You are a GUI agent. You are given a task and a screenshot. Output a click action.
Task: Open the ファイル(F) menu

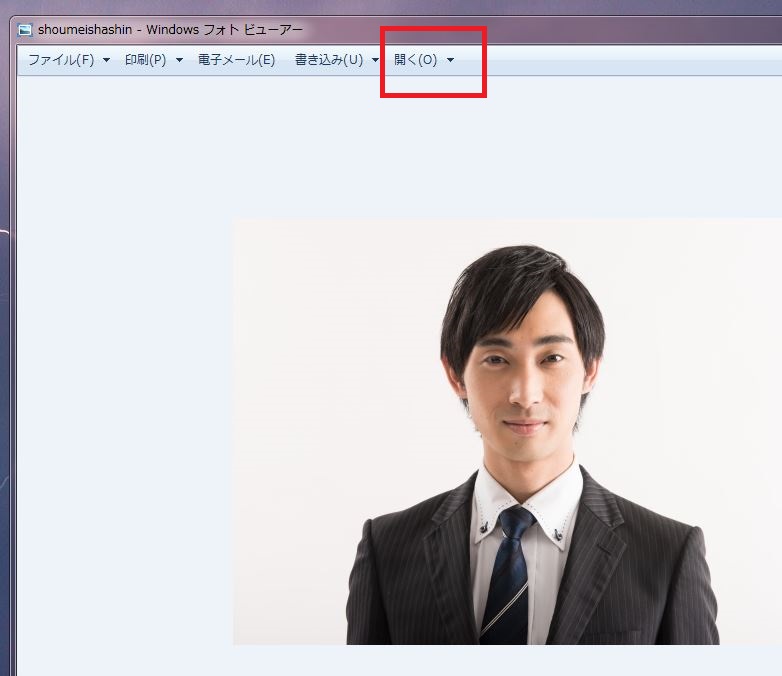pyautogui.click(x=61, y=60)
